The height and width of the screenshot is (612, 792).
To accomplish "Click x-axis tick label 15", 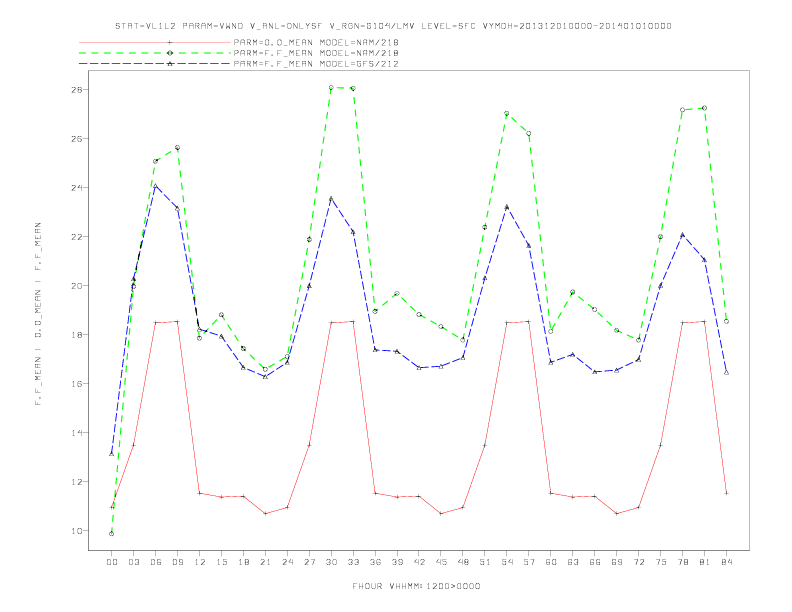I will tap(221, 562).
